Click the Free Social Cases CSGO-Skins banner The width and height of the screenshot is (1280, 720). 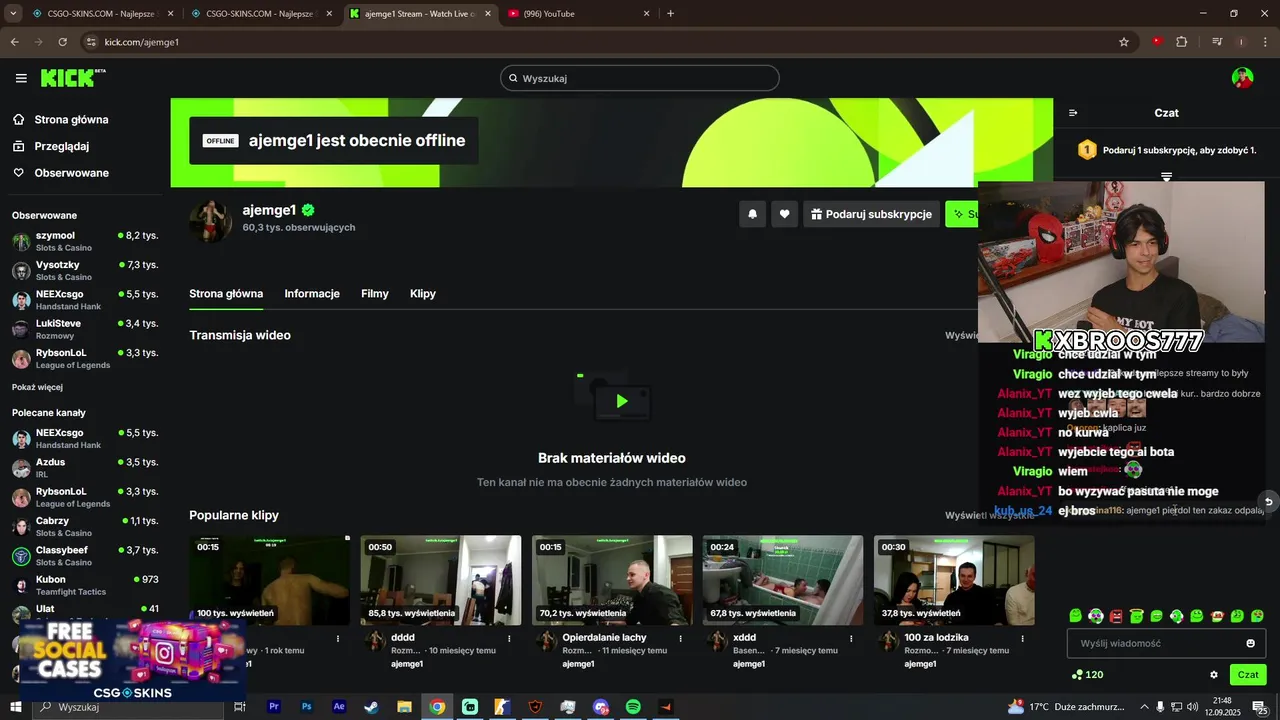click(132, 660)
